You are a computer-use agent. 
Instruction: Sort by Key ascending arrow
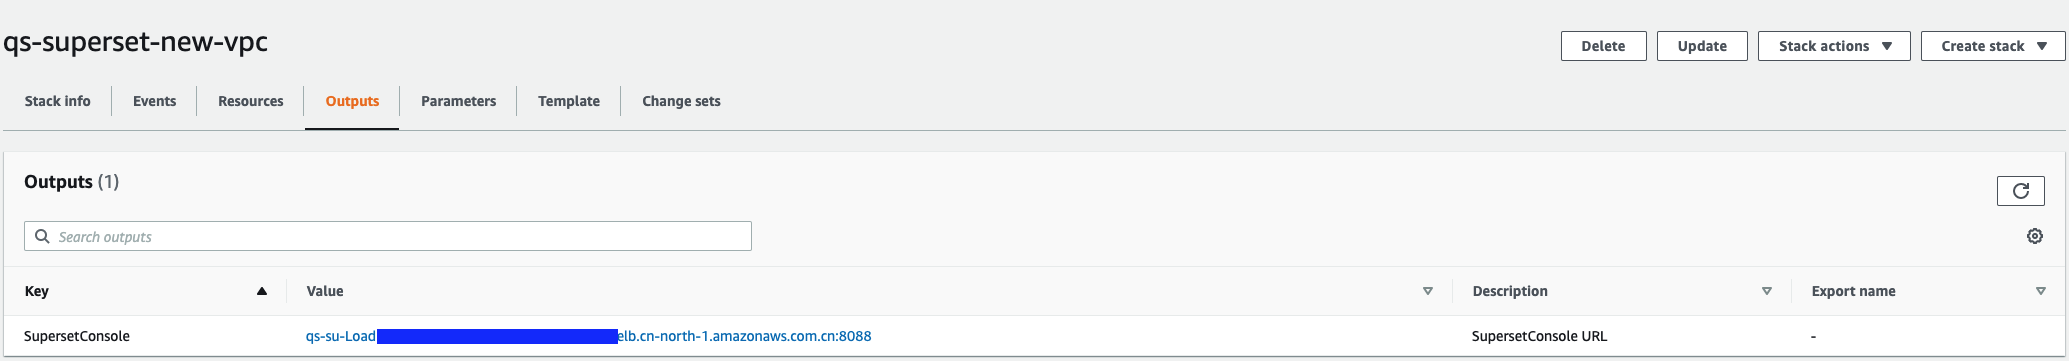pyautogui.click(x=262, y=291)
